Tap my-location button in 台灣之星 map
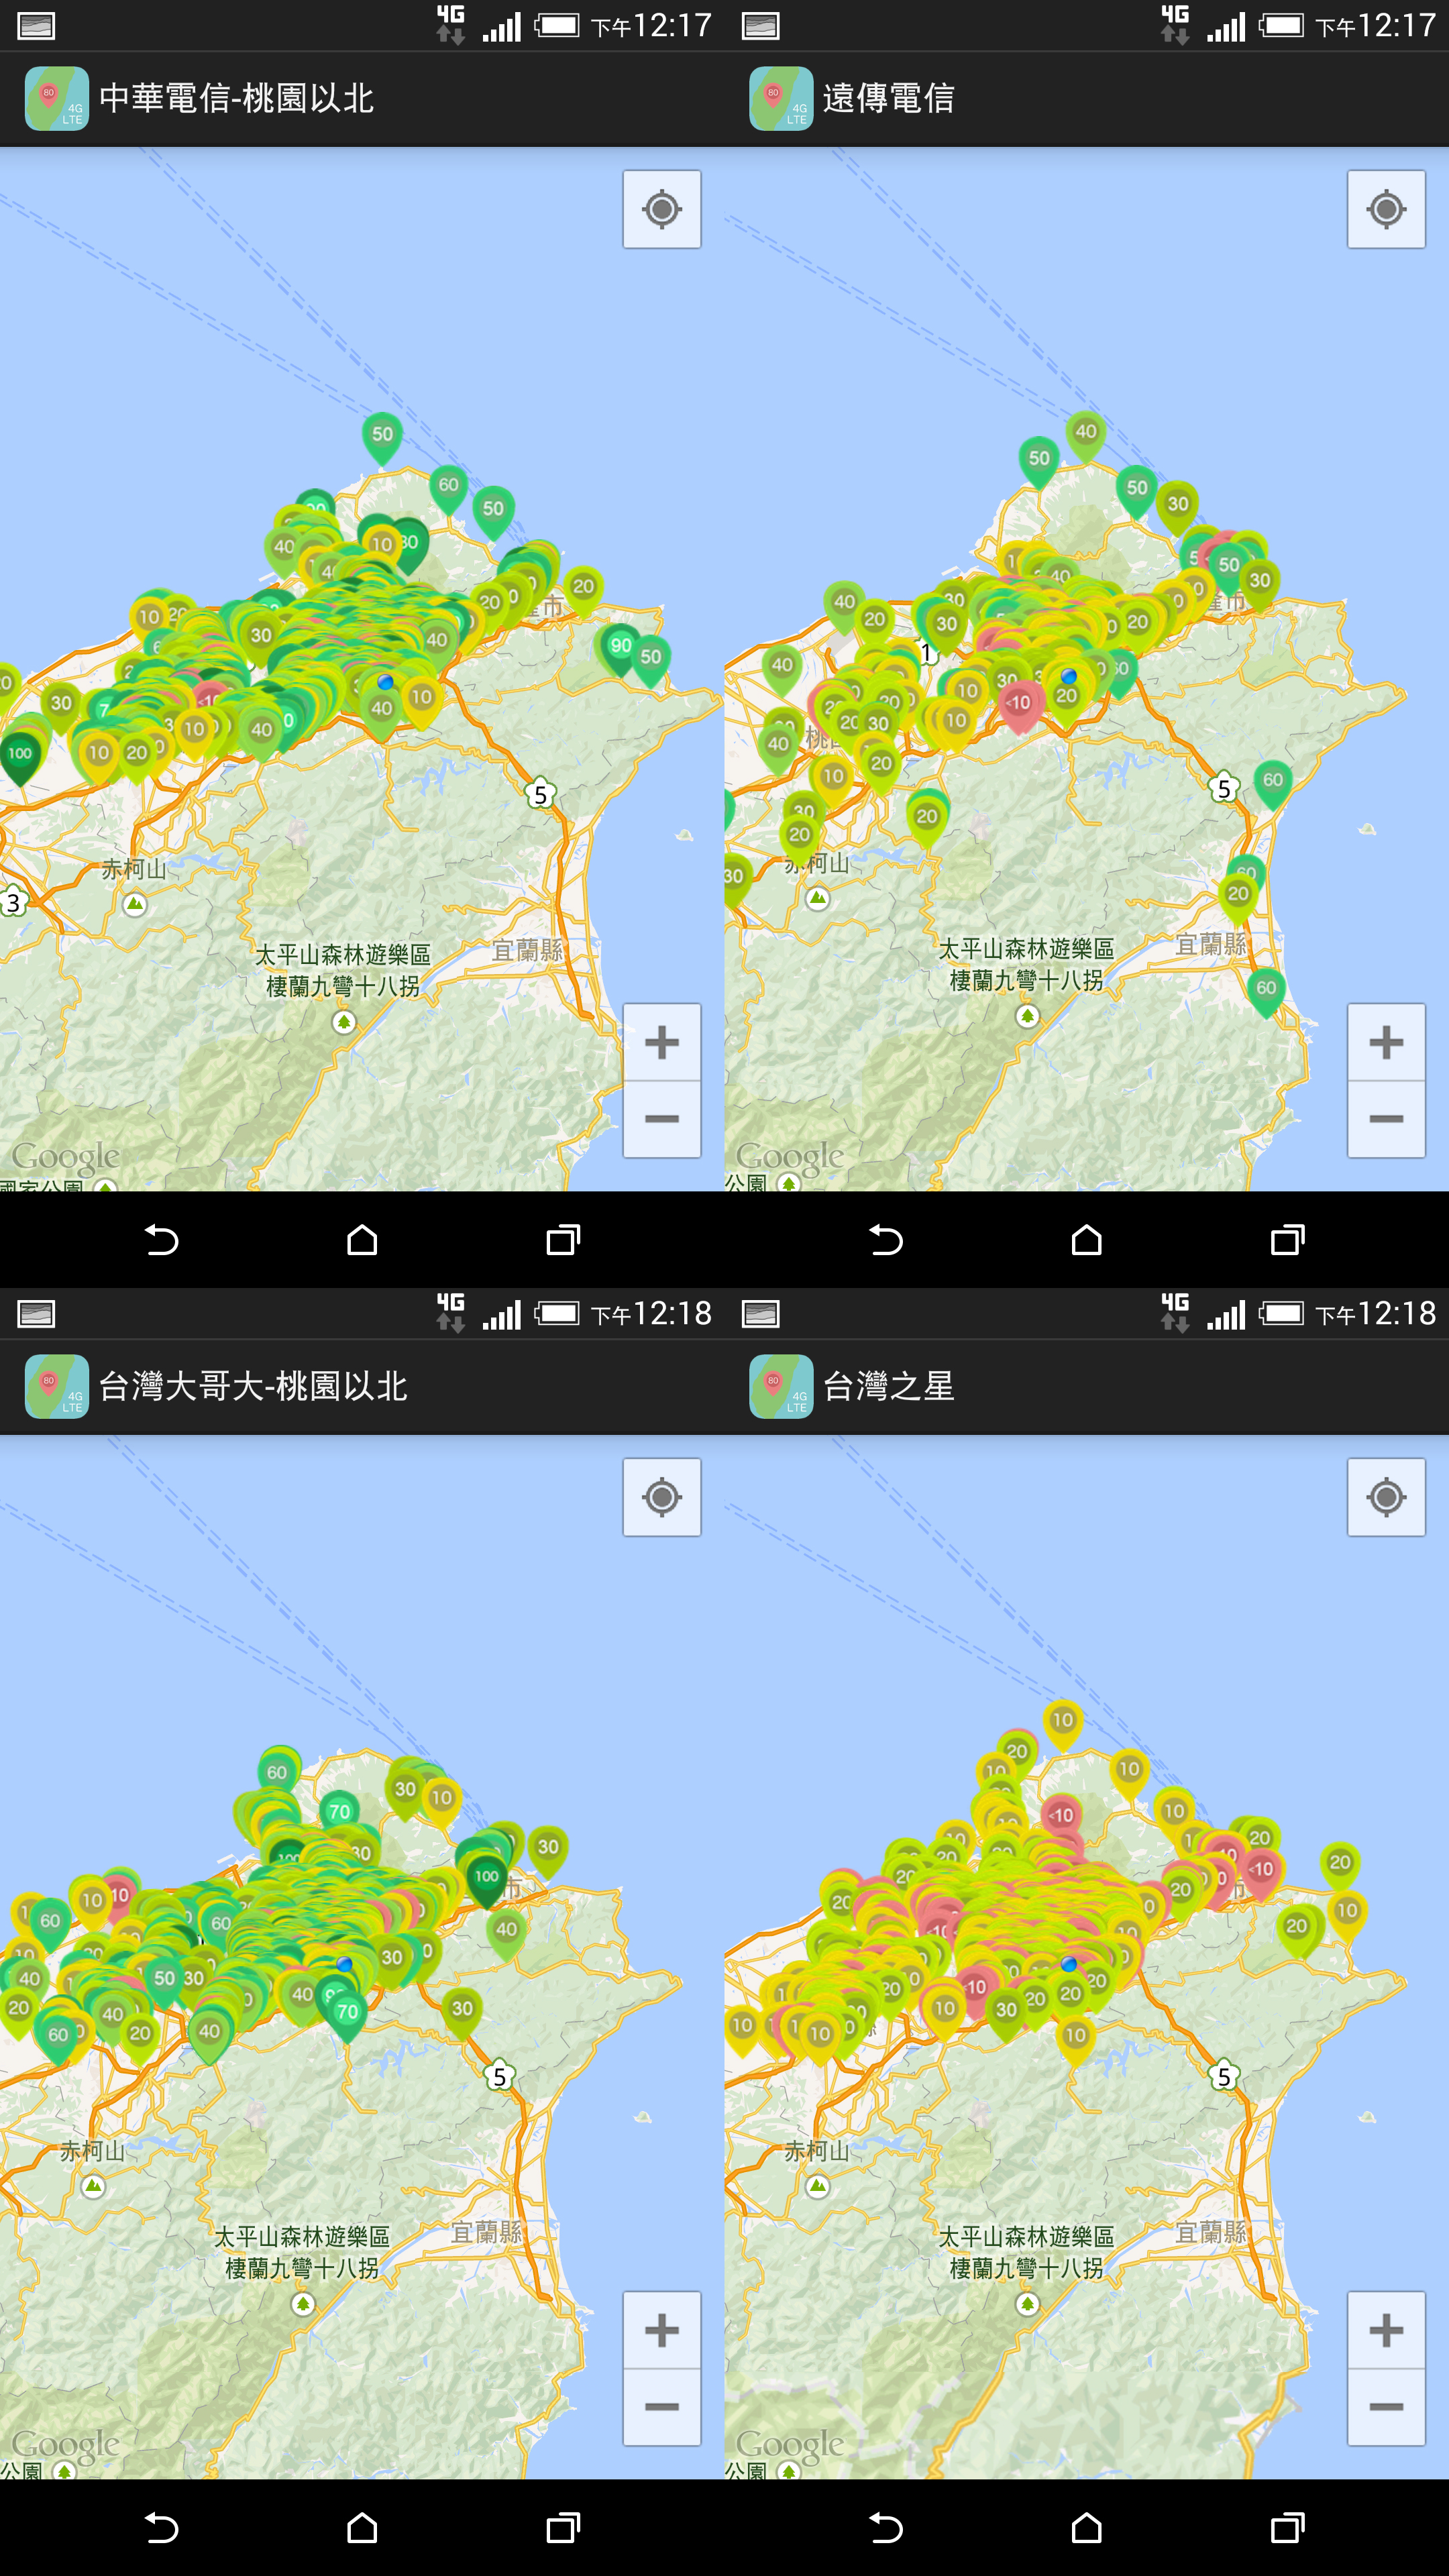 [x=1386, y=1497]
